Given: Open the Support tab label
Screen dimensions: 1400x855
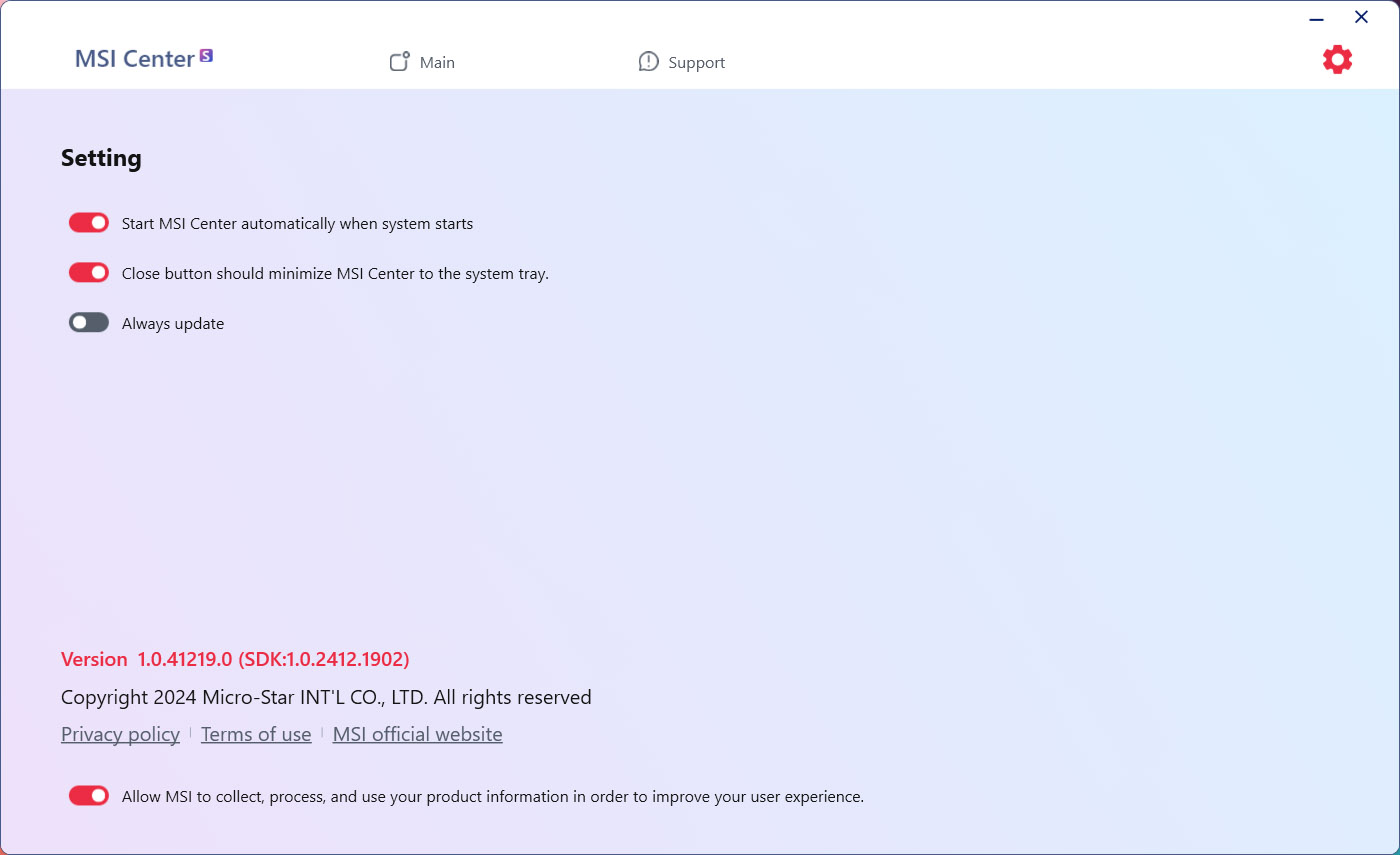Looking at the screenshot, I should click(x=696, y=63).
